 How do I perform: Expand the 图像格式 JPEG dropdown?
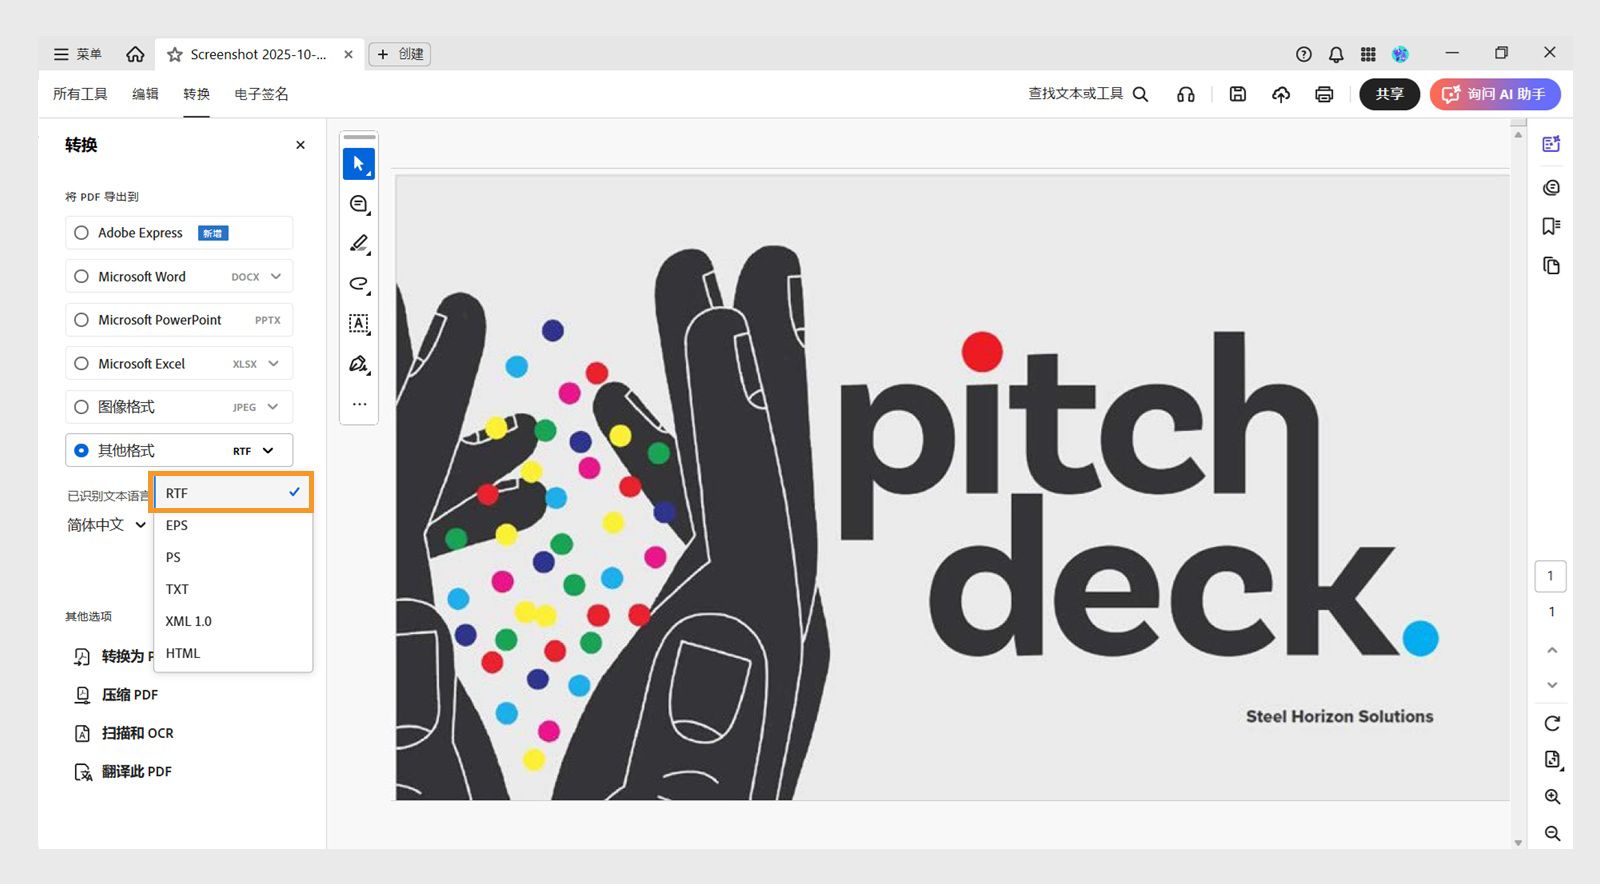tap(273, 407)
